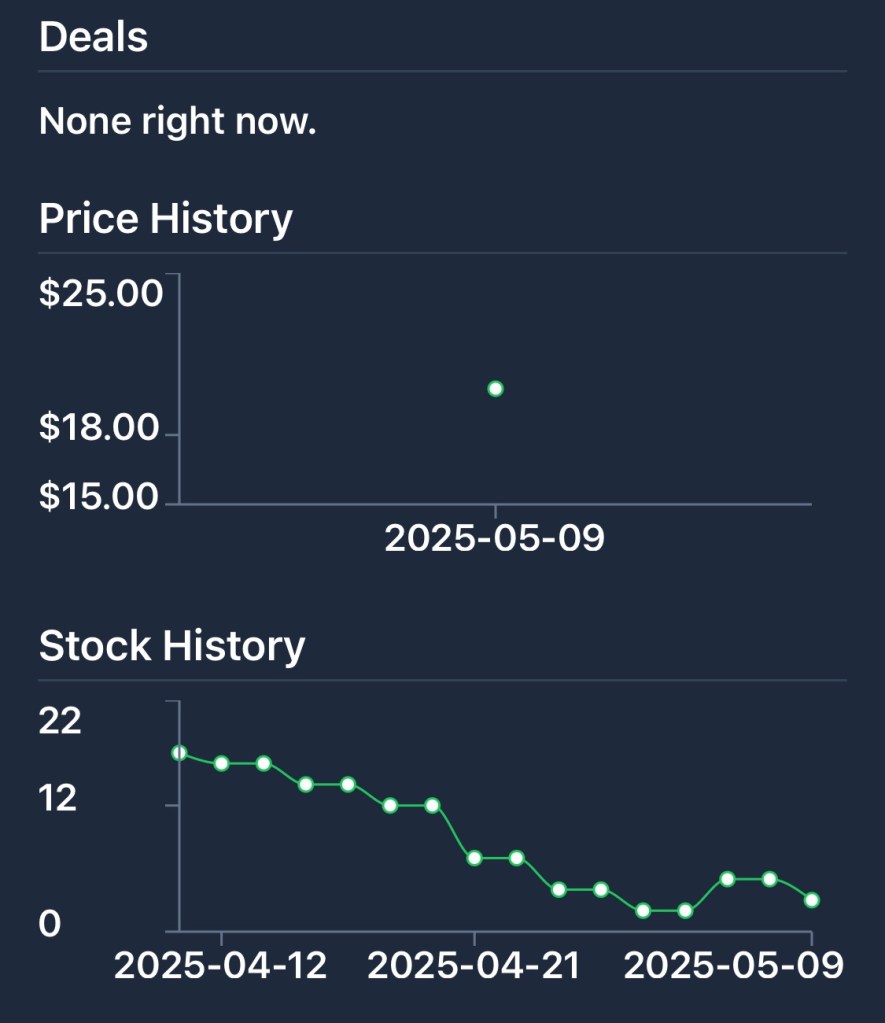Click the "None right now." deals text
Screen dimensions: 885x1023
tap(177, 122)
